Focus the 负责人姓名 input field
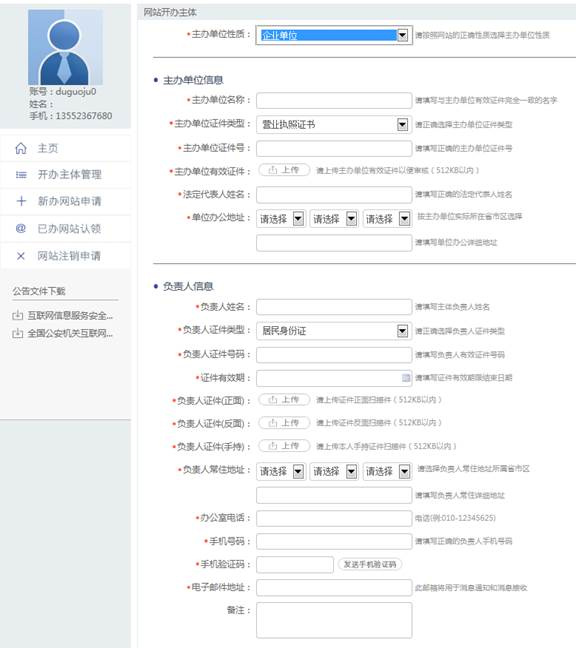This screenshot has width=576, height=648. click(334, 307)
